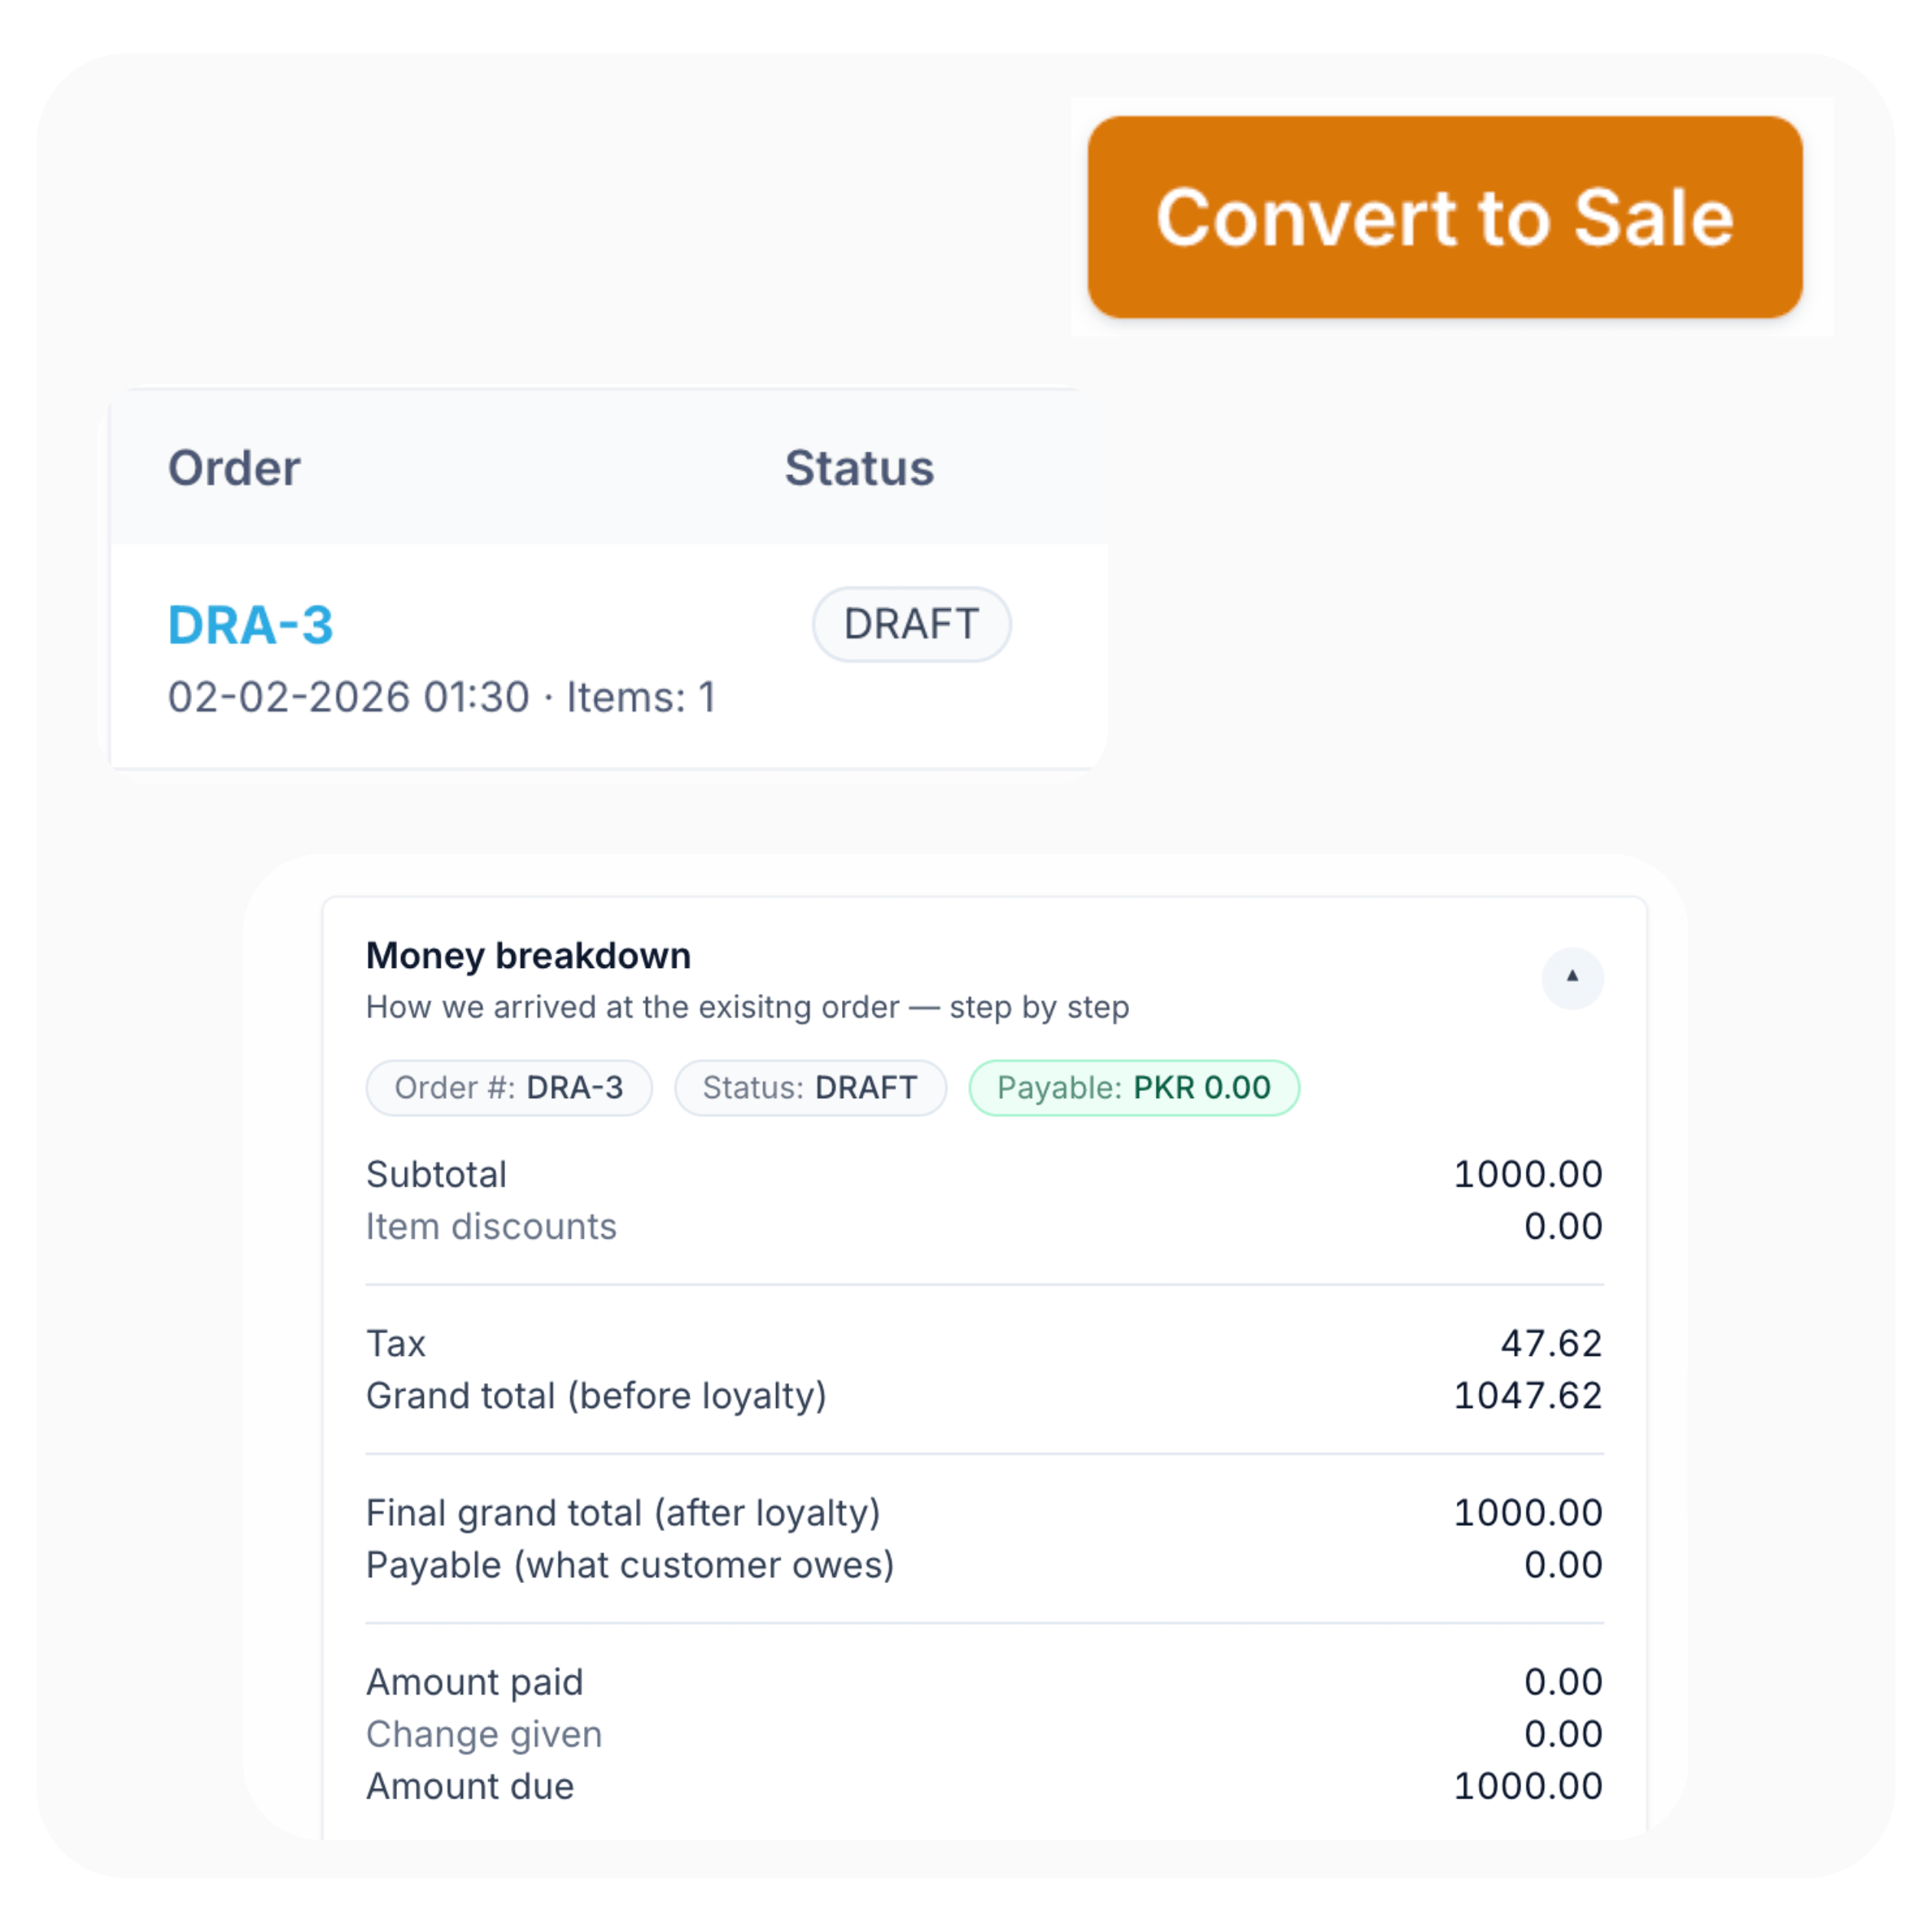Click the DRA-3 order date text
This screenshot has height=1932, width=1932.
[440, 697]
